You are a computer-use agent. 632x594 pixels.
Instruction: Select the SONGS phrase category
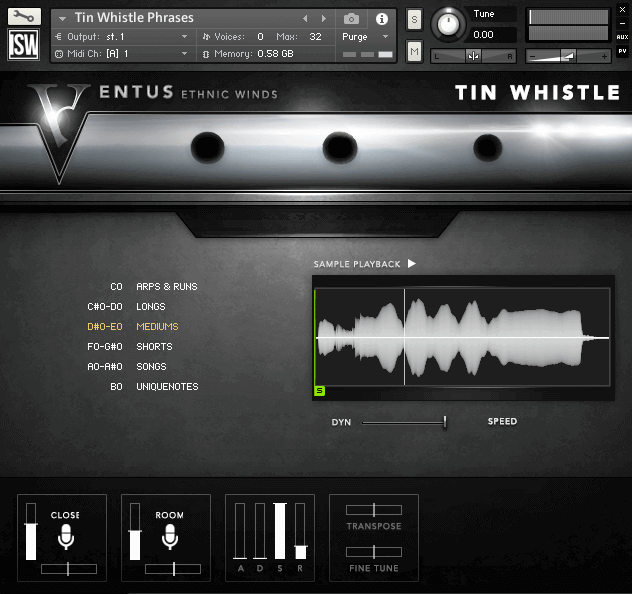click(x=151, y=367)
